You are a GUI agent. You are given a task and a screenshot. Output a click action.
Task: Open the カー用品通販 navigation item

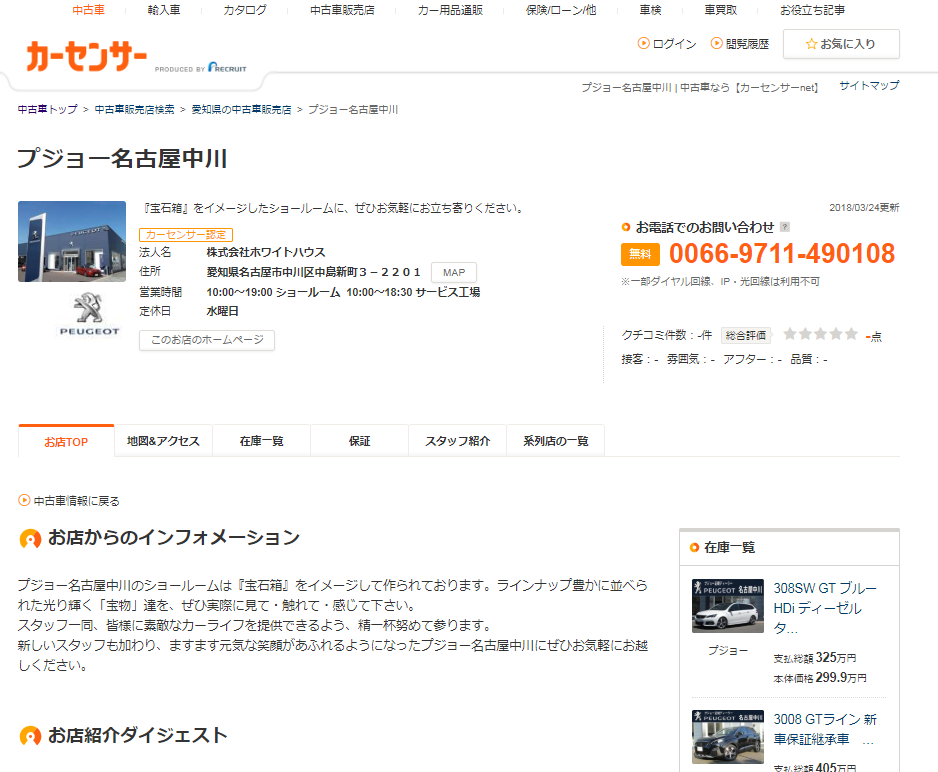[450, 10]
